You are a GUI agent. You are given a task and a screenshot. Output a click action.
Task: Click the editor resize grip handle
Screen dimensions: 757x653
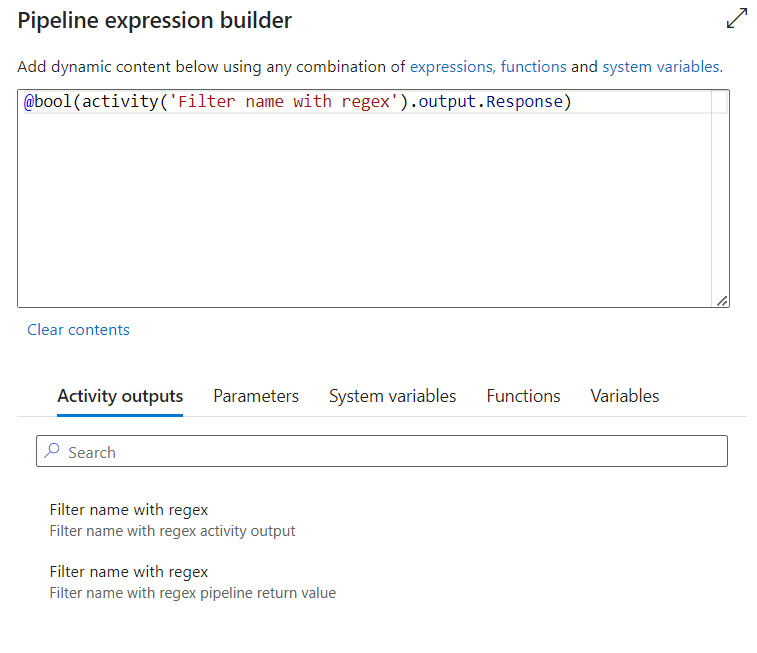722,301
